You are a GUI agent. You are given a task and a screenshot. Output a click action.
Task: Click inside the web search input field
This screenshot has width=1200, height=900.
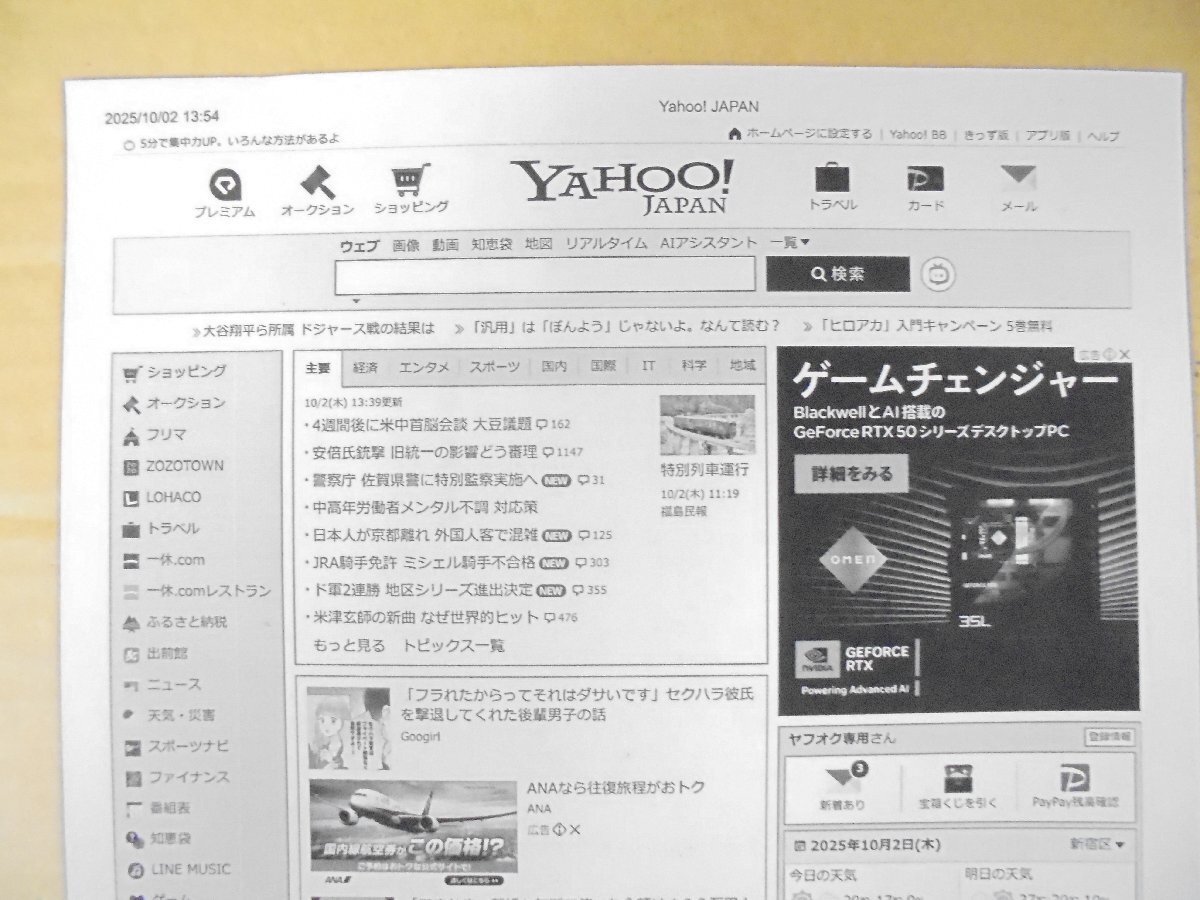click(x=545, y=274)
